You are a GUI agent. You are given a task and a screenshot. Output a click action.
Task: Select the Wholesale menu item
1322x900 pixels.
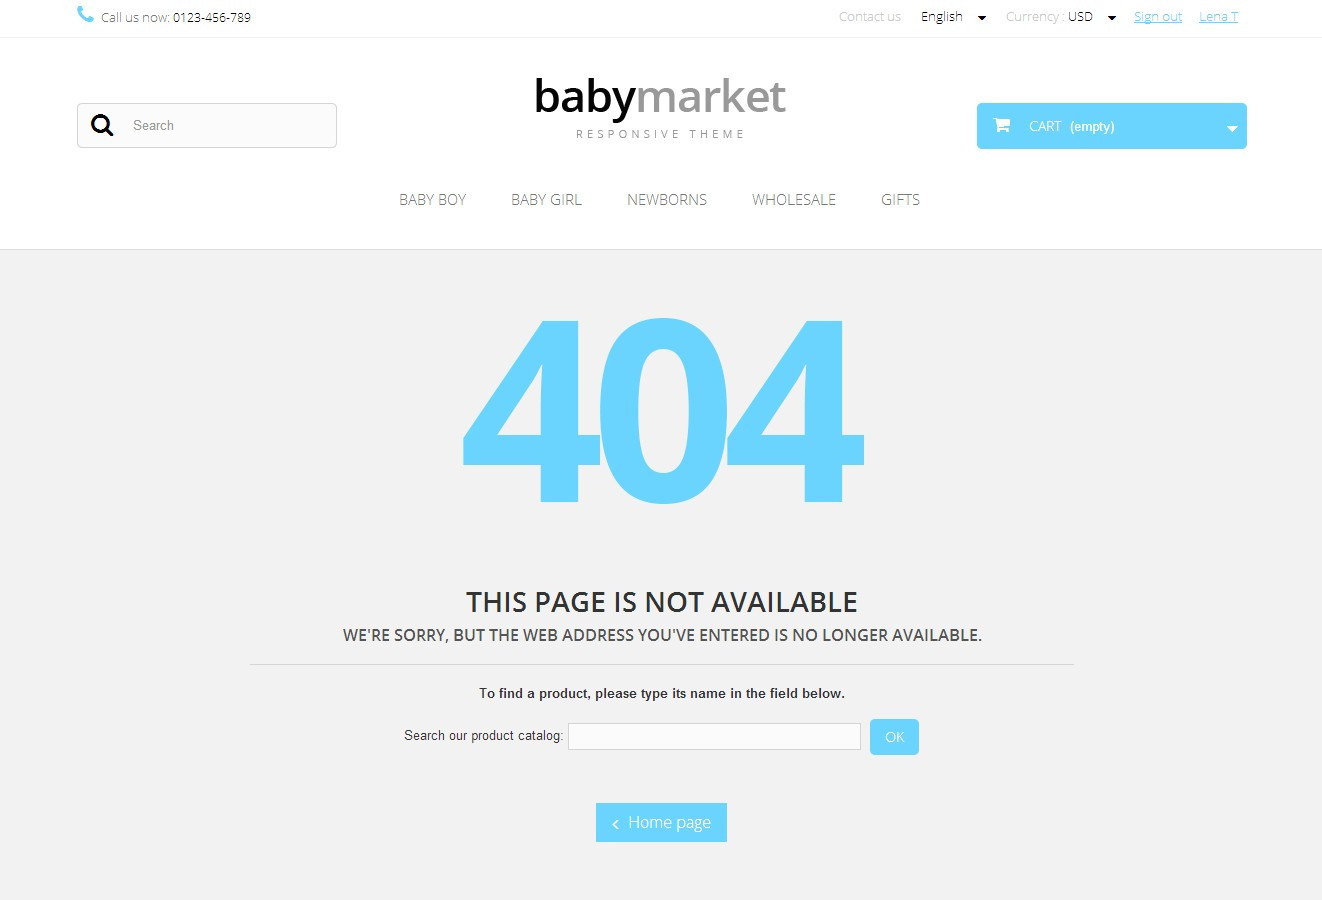[794, 200]
